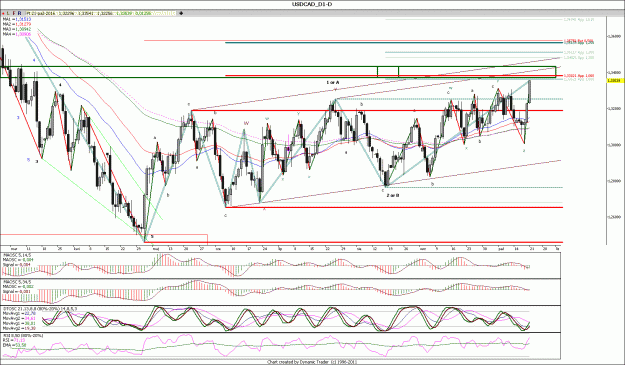Click the 1,30000 price axis label

point(613,145)
